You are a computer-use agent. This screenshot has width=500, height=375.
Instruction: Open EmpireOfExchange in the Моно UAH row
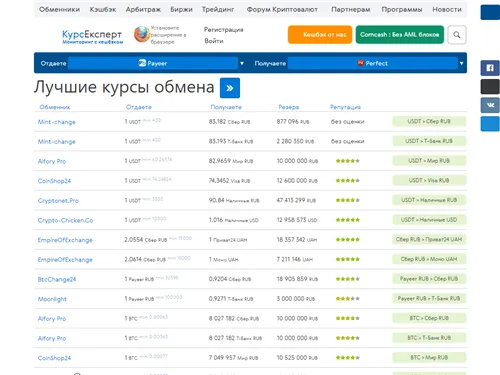(65, 260)
